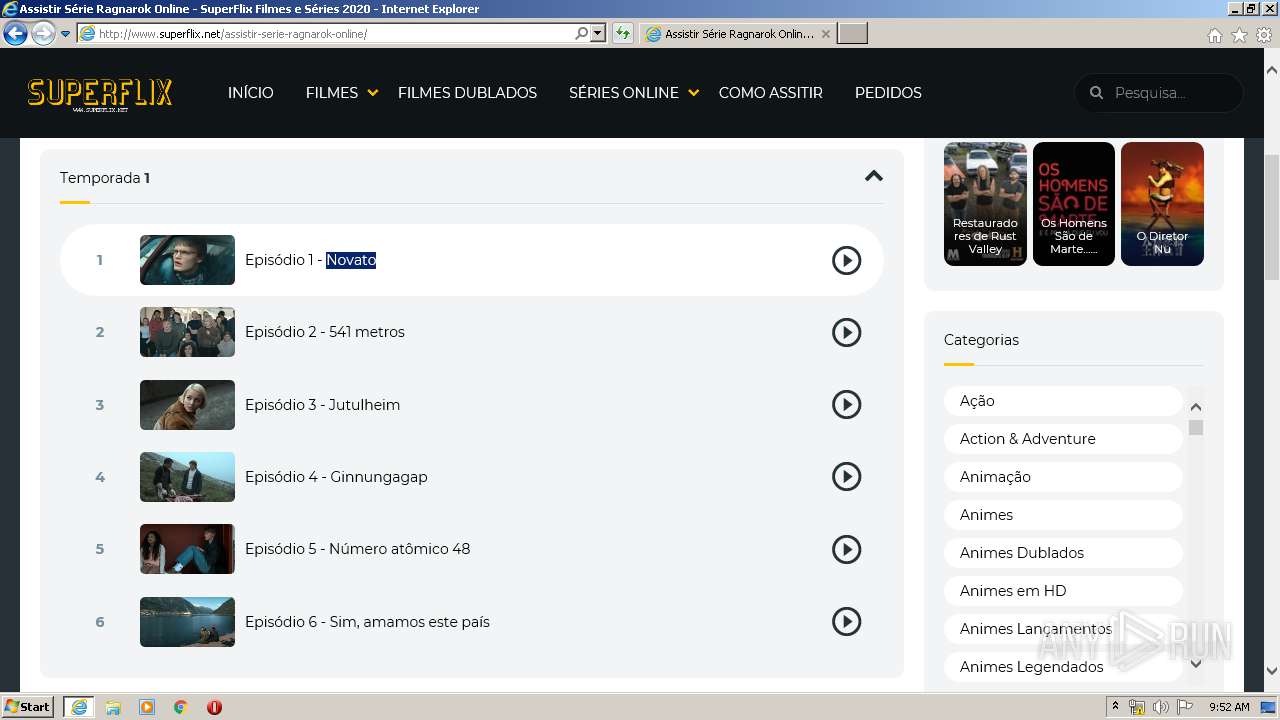
Task: Open Os Homens São de Marte poster
Action: 1073,204
